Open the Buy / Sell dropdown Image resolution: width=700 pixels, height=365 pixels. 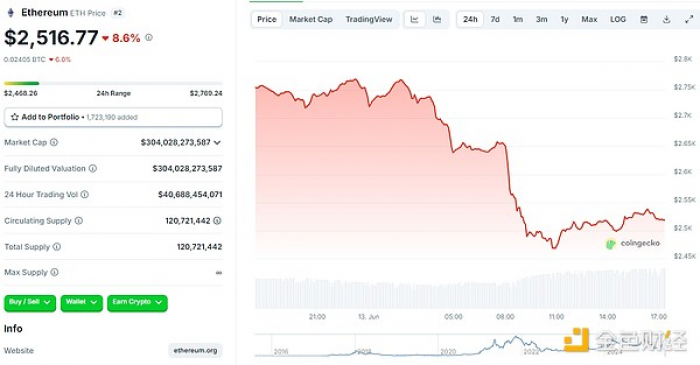30,302
